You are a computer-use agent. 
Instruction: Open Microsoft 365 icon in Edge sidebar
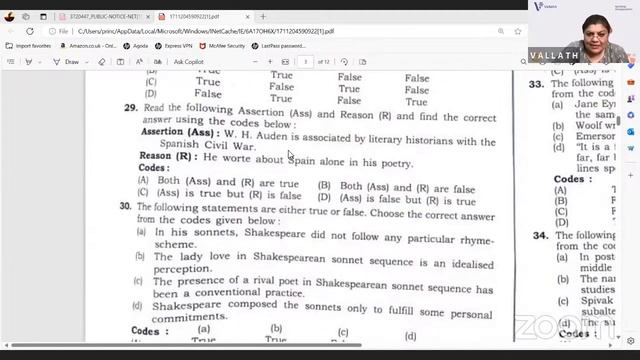click(x=631, y=115)
